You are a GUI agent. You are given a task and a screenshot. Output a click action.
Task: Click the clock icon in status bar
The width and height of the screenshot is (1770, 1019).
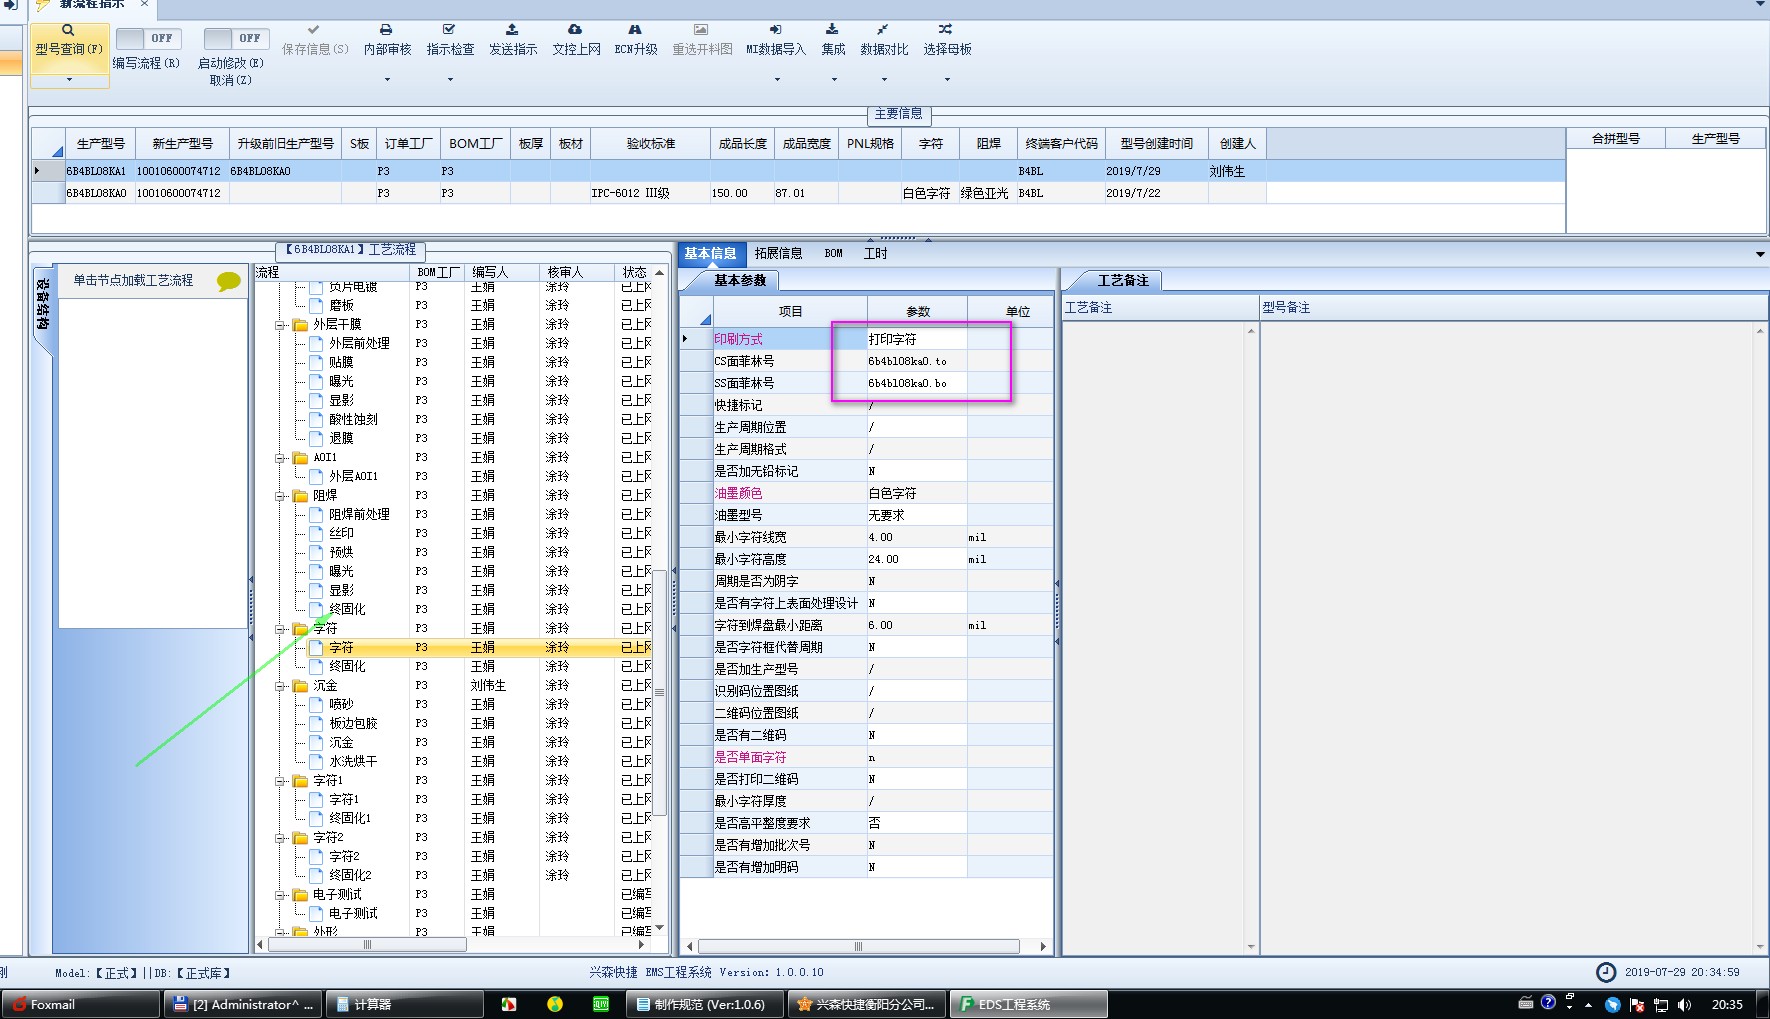click(1606, 972)
